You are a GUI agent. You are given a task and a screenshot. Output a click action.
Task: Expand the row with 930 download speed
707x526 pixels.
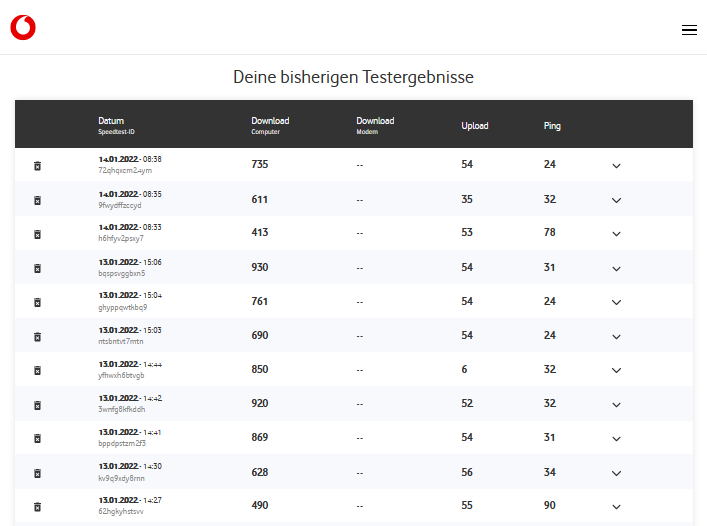616,268
